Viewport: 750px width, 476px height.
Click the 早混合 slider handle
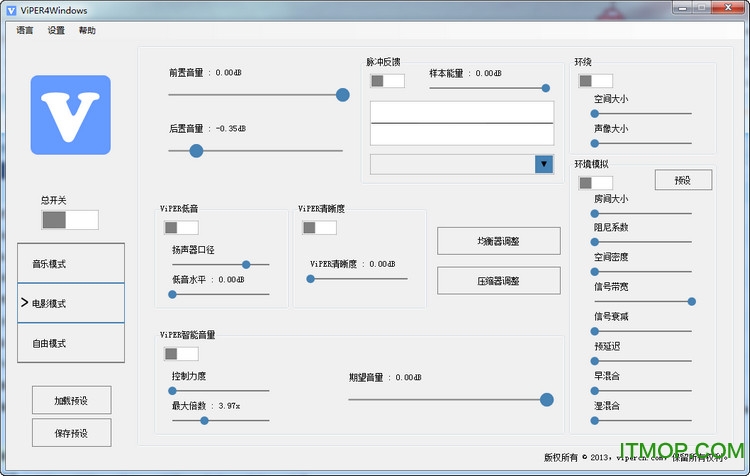tap(595, 391)
